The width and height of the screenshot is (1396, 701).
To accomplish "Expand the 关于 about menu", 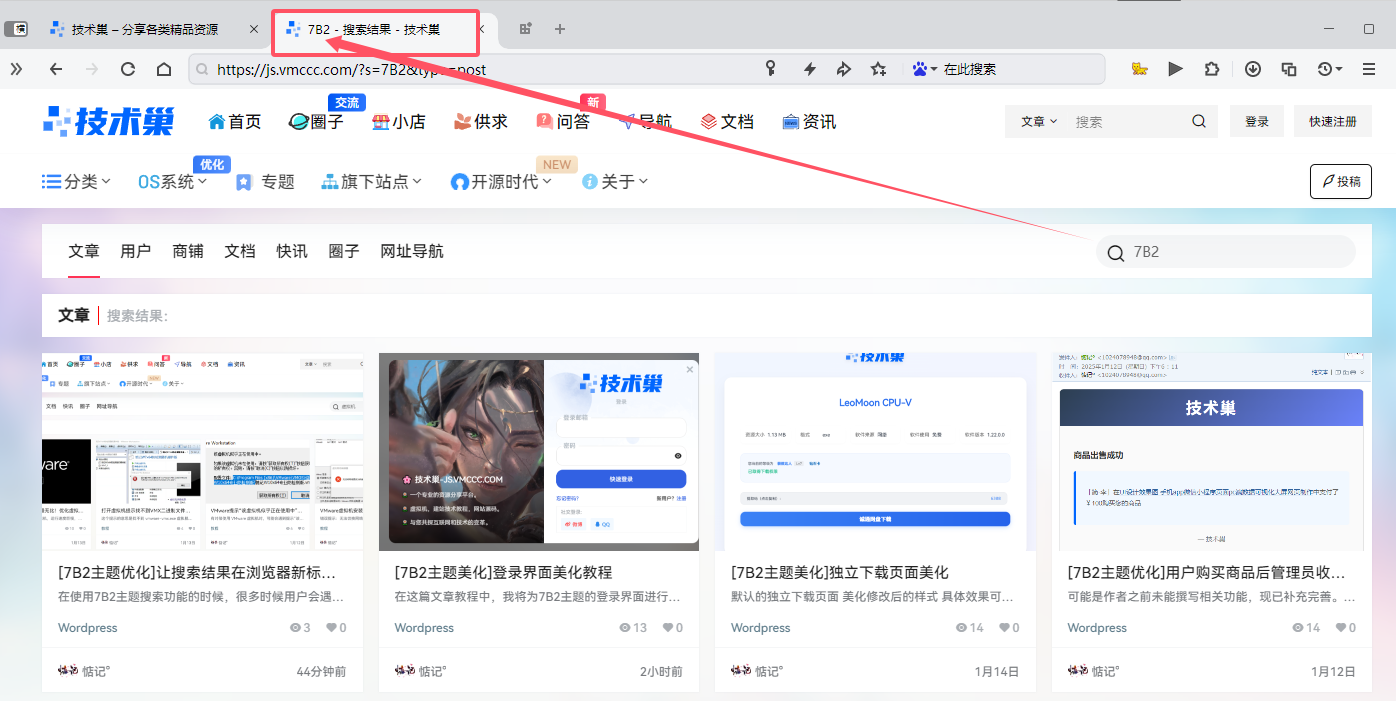I will click(x=615, y=181).
